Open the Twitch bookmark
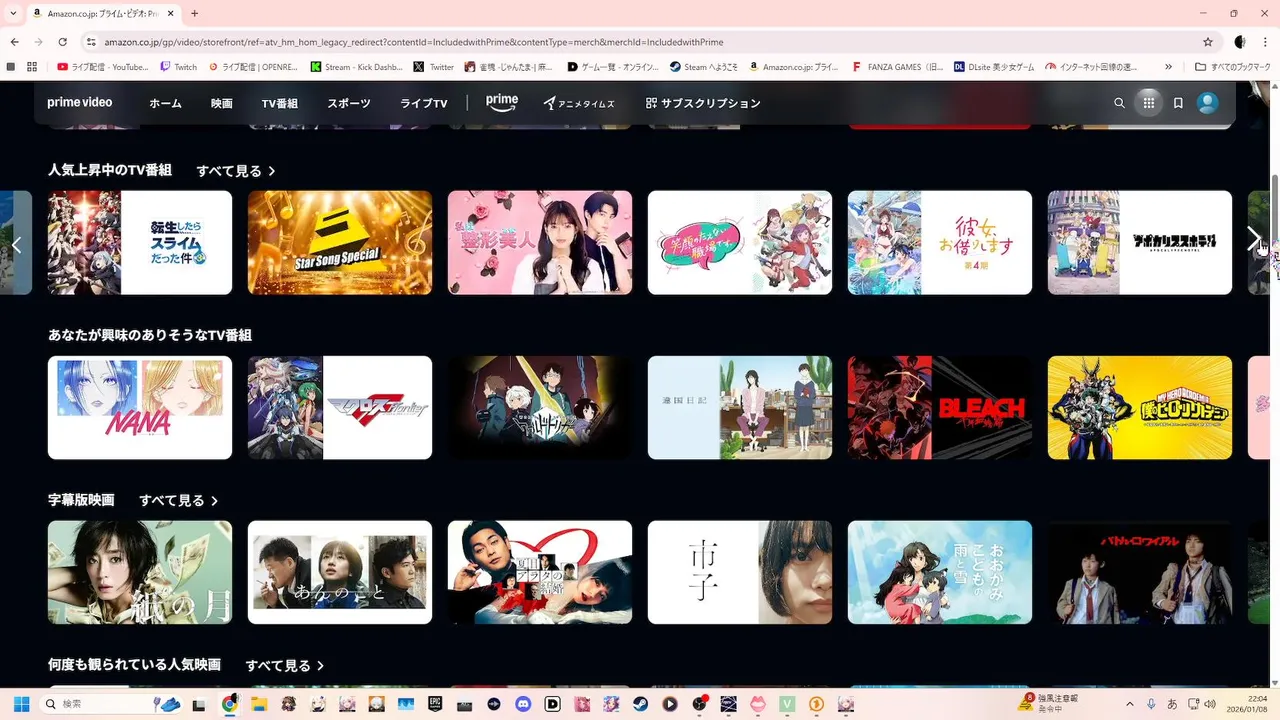Viewport: 1280px width, 720px height. tap(179, 67)
